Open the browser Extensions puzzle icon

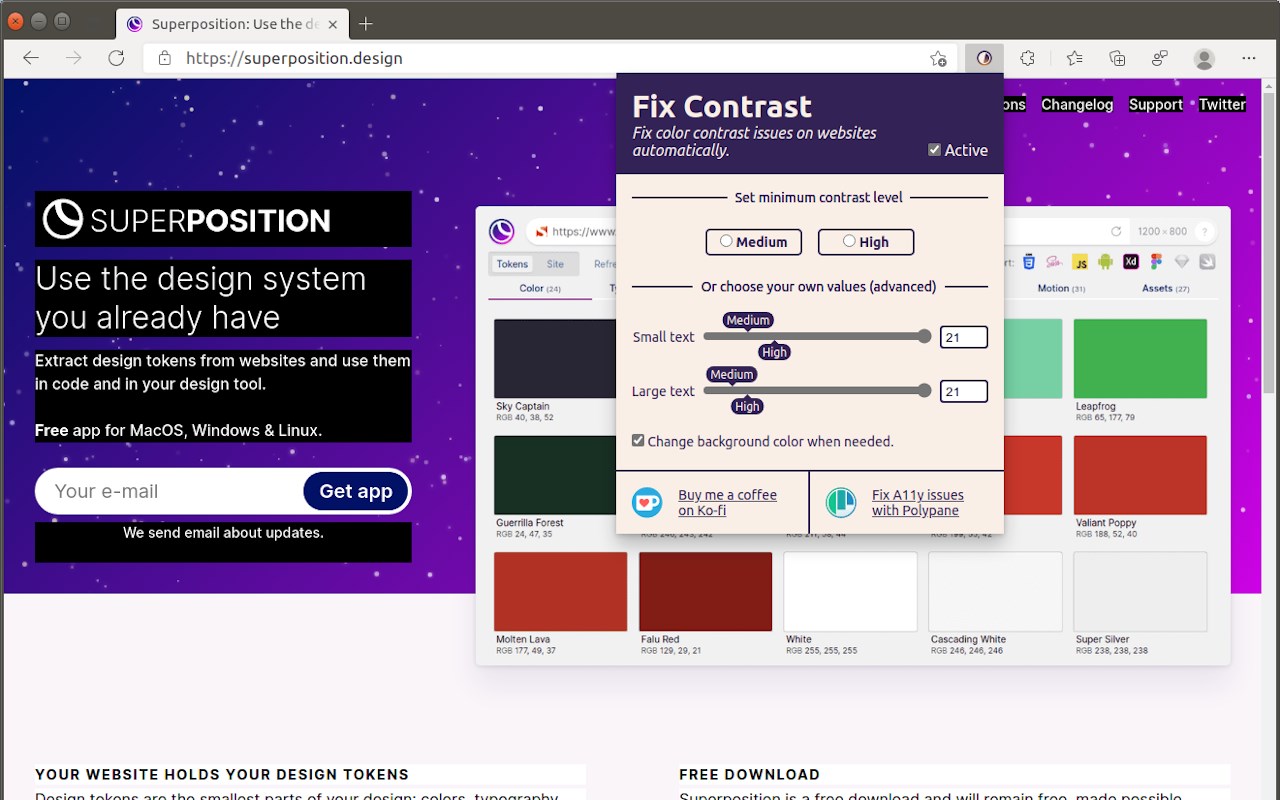click(1028, 58)
